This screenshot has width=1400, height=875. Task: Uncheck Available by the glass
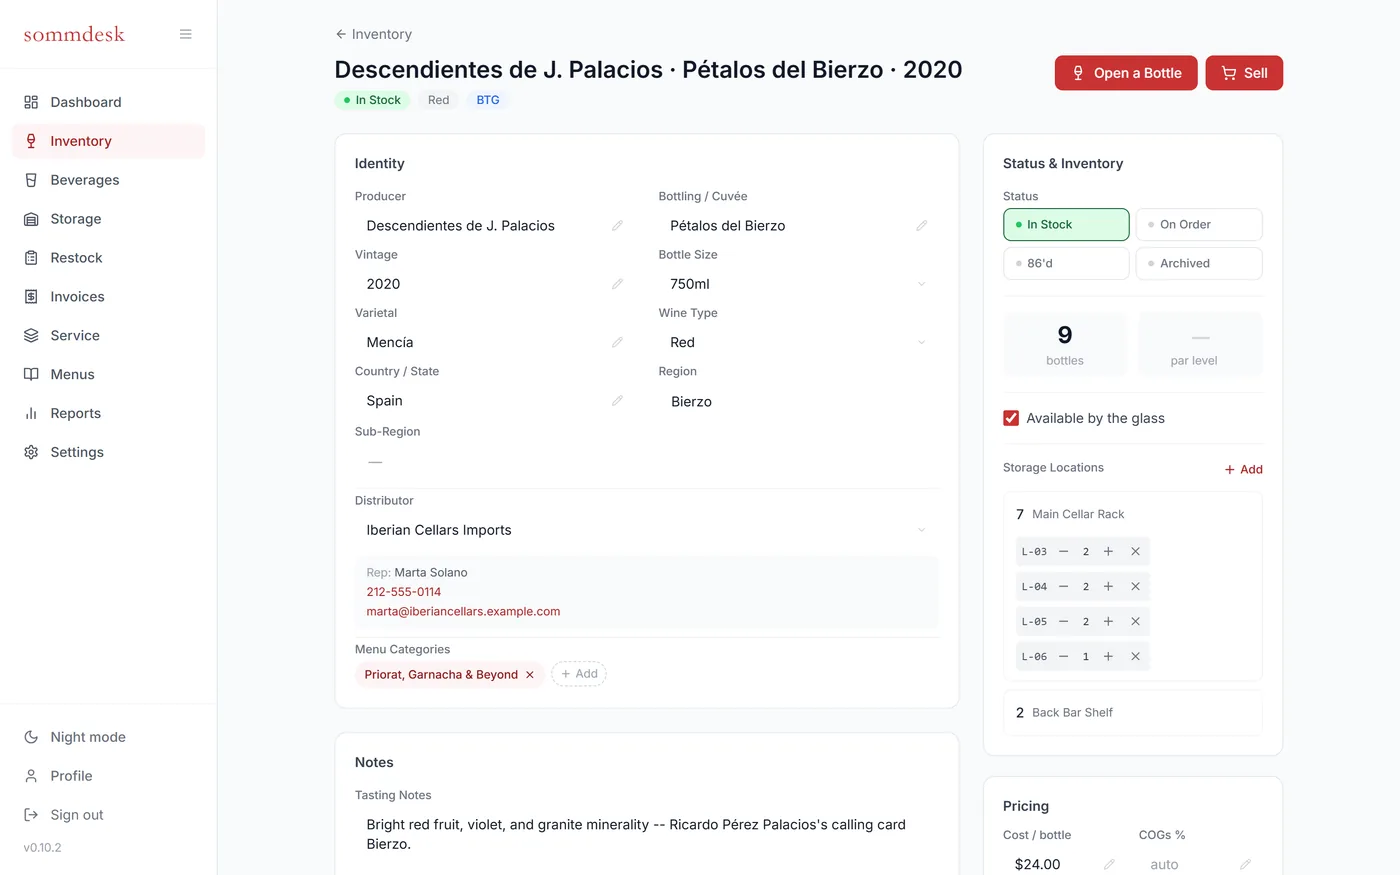pyautogui.click(x=1011, y=418)
